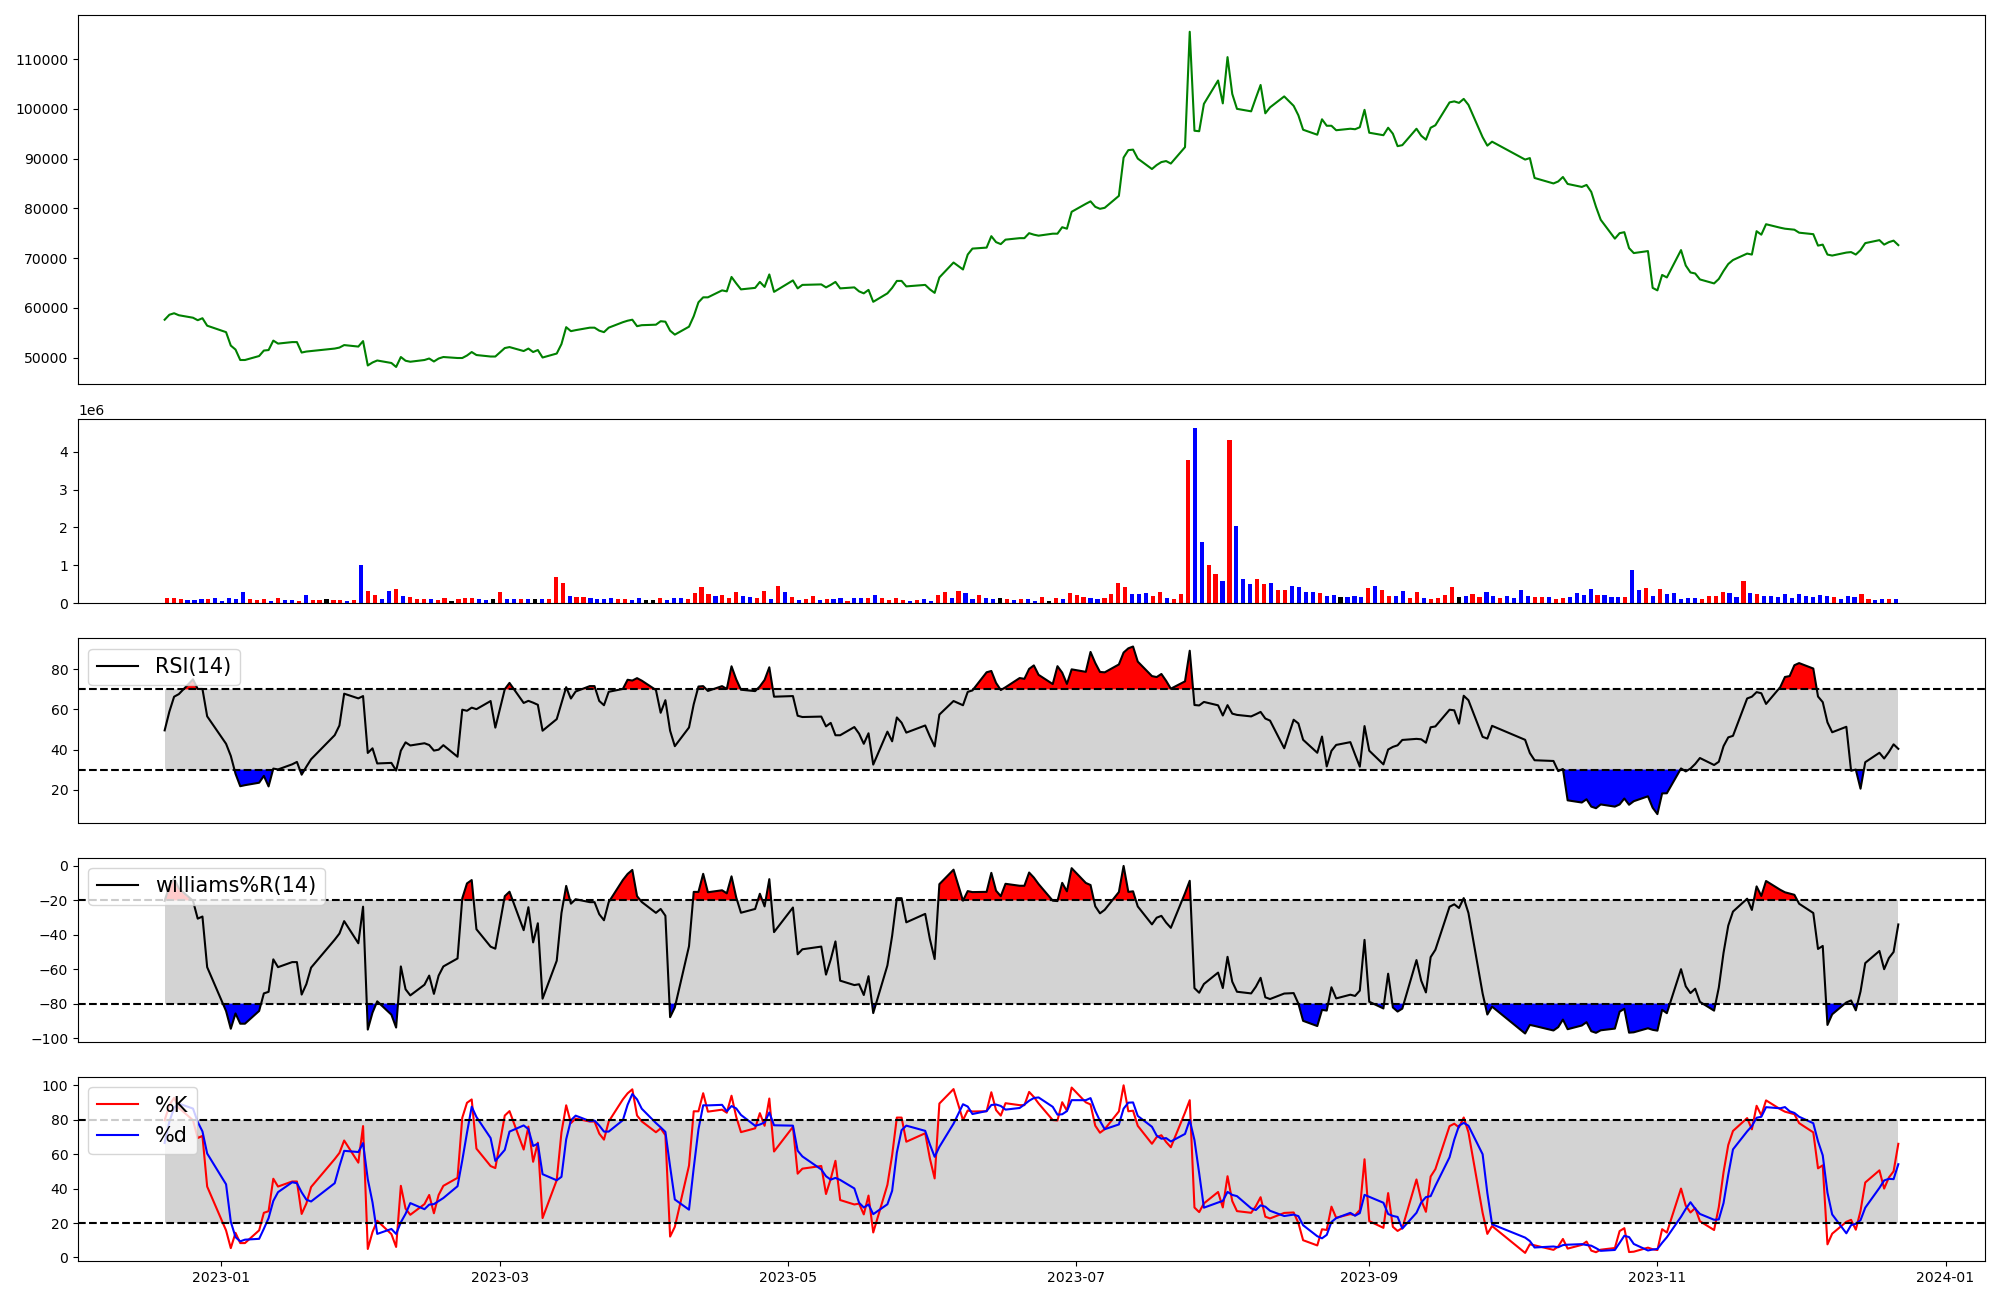Click the williams%R(14) legend entry
This screenshot has width=2000, height=1300.
pos(235,885)
